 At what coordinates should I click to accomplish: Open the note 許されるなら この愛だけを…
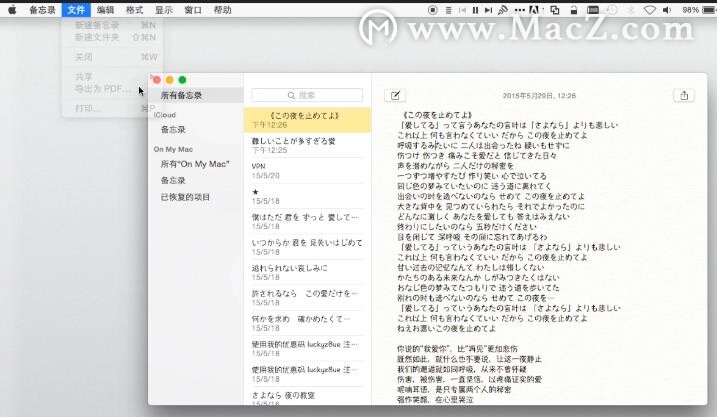(x=307, y=298)
